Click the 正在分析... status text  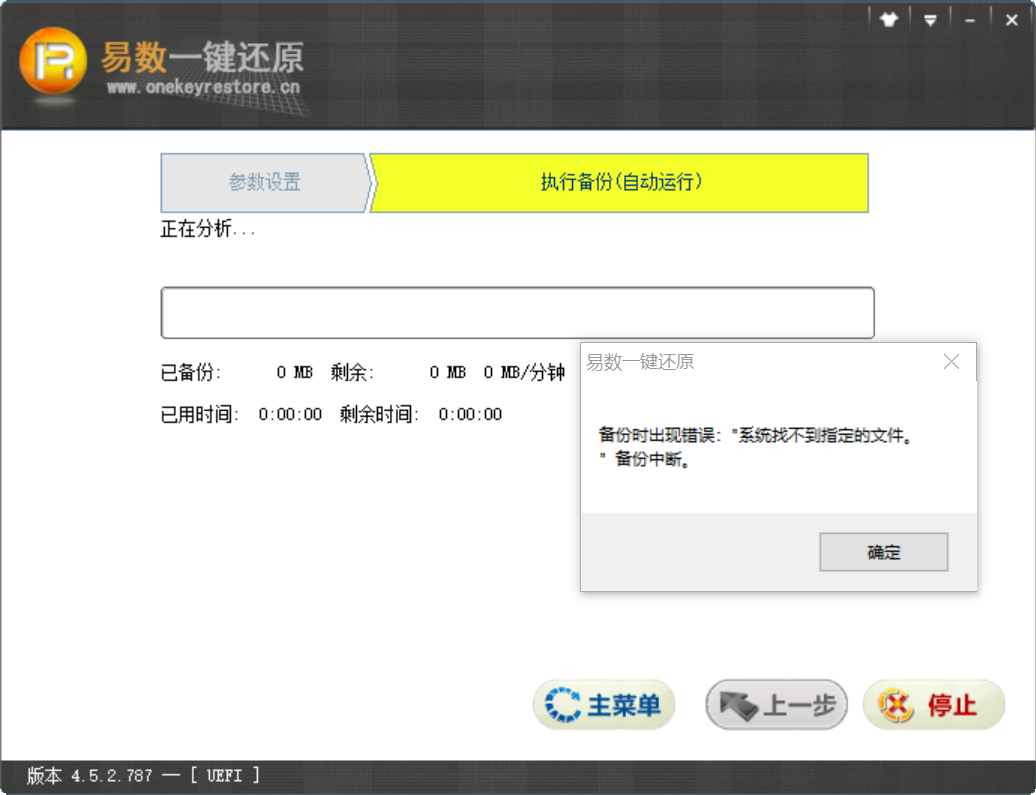207,229
